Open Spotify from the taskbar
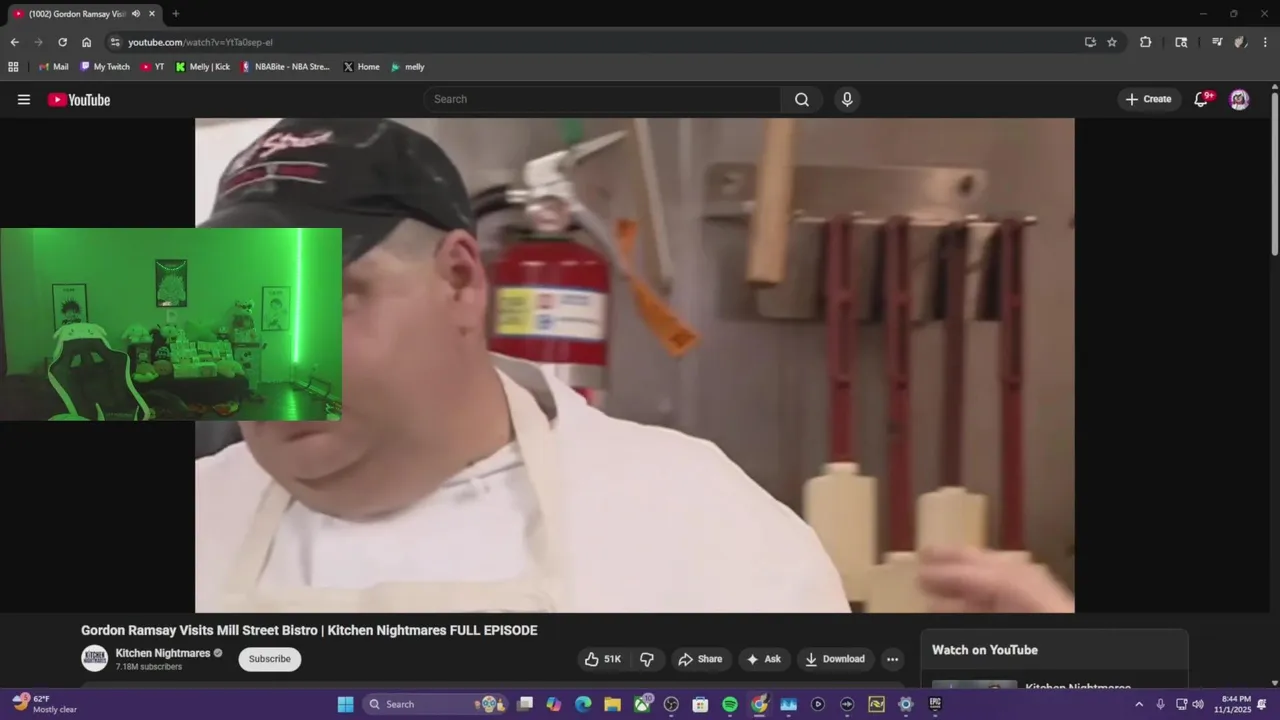 pos(730,704)
